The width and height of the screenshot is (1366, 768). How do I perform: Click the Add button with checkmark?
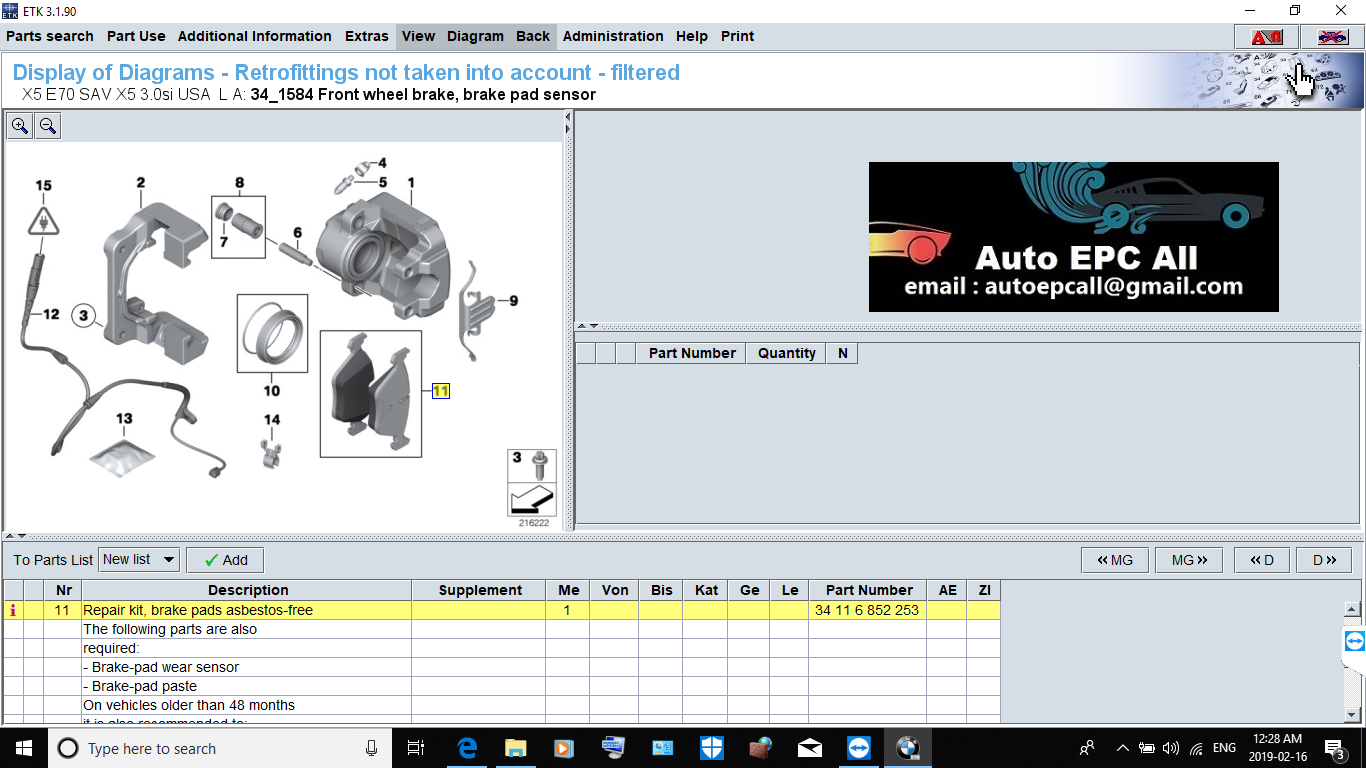[x=224, y=559]
